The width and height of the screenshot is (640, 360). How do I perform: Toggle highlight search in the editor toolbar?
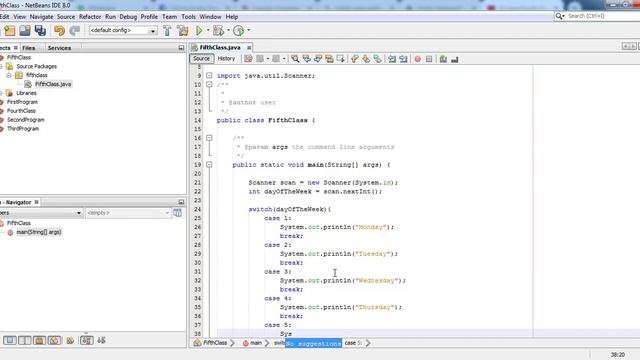coord(329,59)
